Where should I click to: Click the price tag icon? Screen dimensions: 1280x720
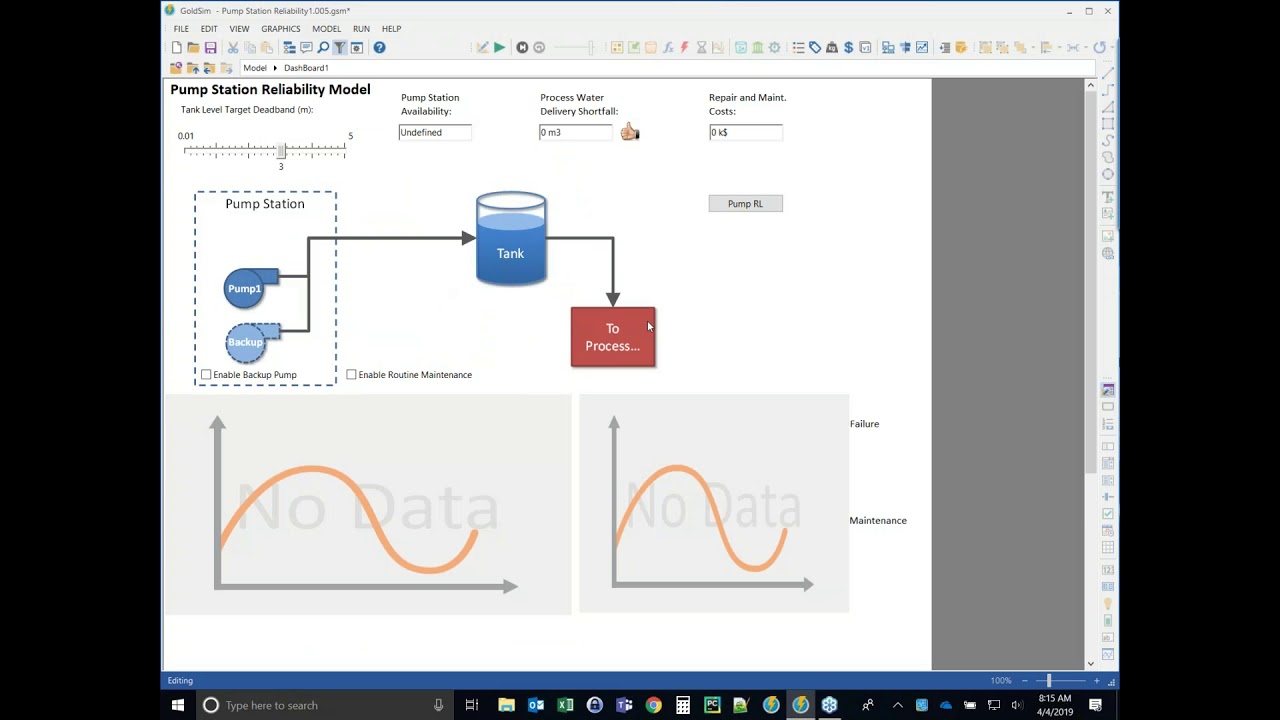(815, 47)
